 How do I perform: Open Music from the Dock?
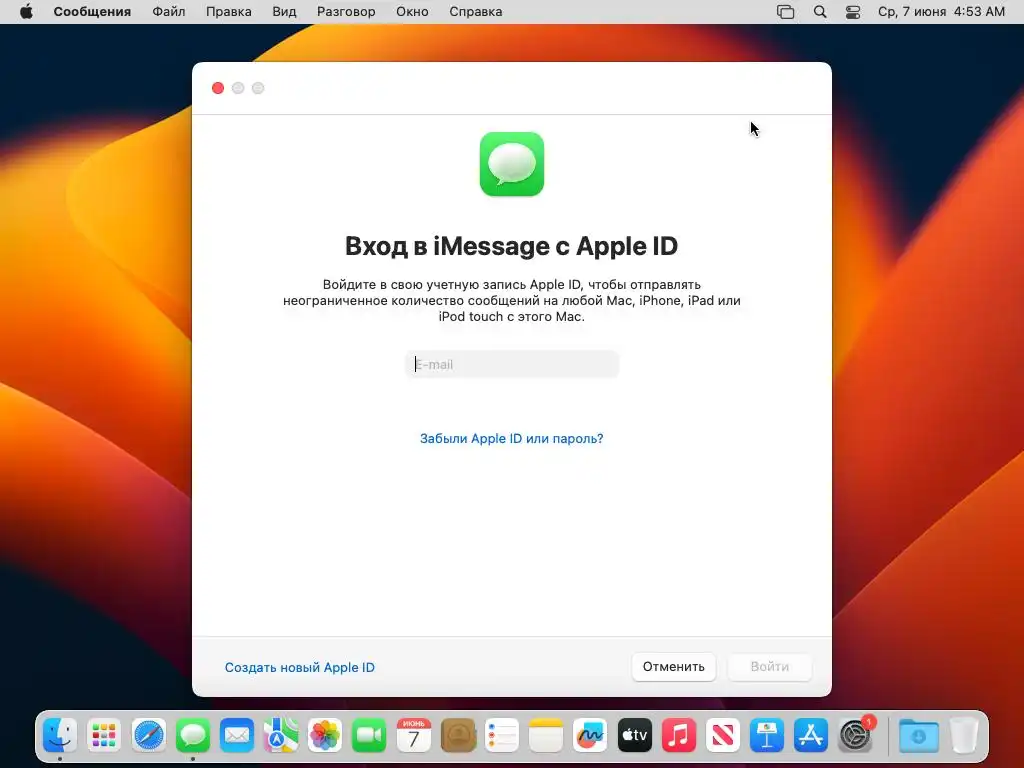(679, 735)
